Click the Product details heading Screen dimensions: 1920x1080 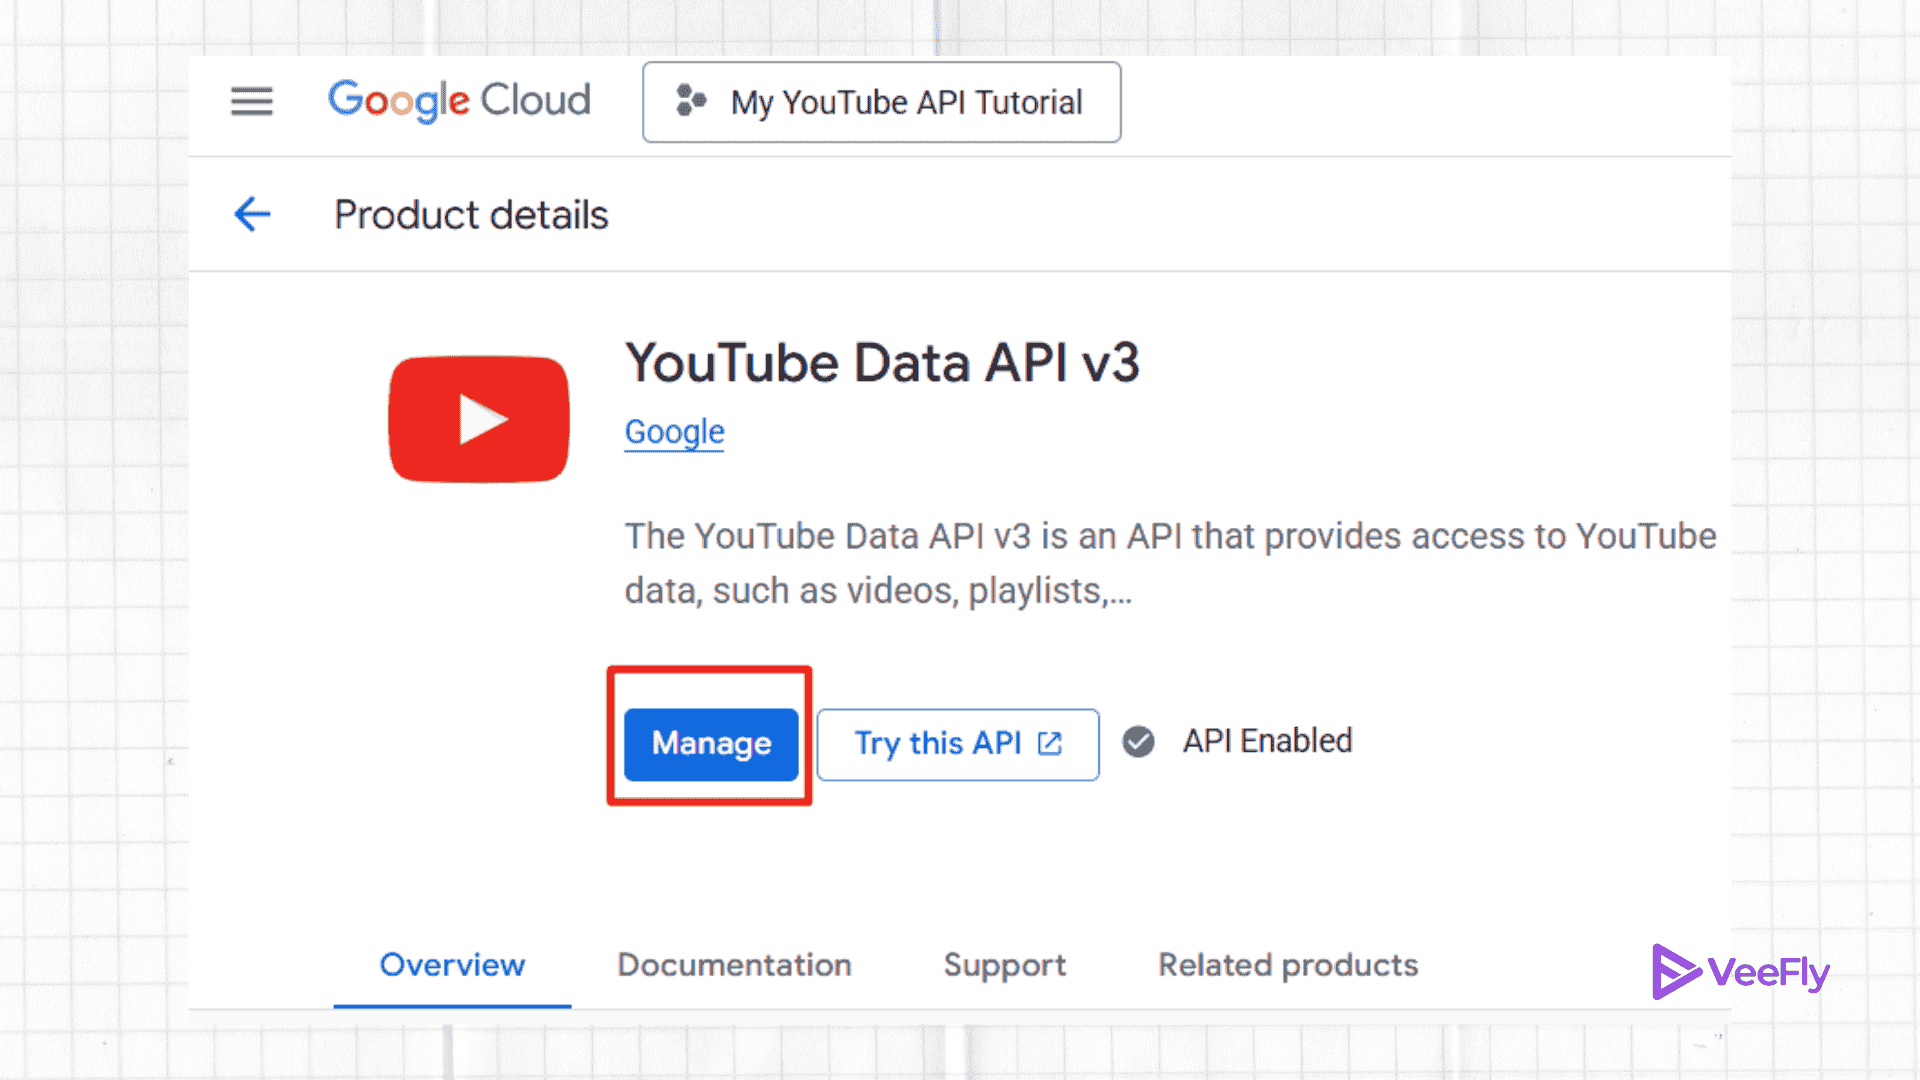click(x=471, y=214)
